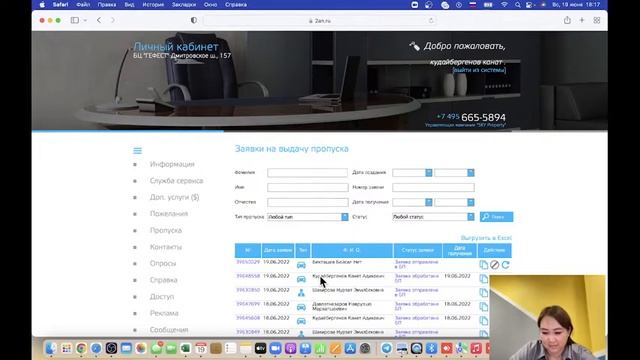This screenshot has width=640, height=360.
Task: Open Доп. услуги ($) in the sidebar
Action: (175, 197)
